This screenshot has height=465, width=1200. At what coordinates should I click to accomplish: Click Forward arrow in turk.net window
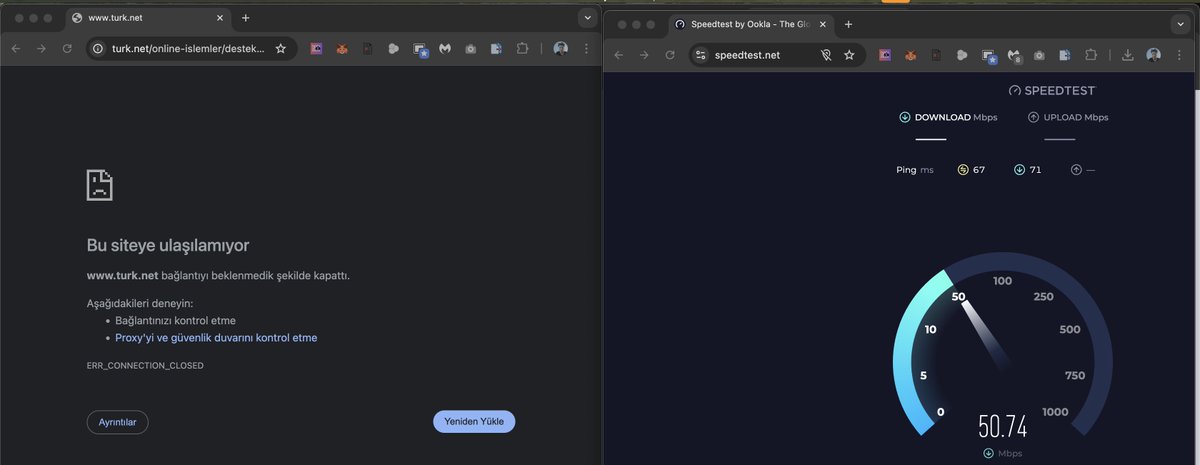pos(41,48)
